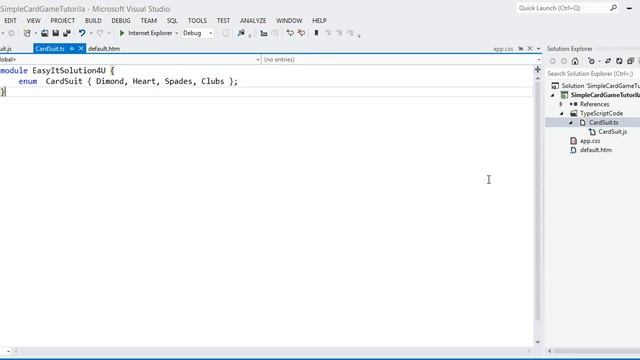
Task: Click the editor vertical scrollbar down arrow
Action: (538, 342)
